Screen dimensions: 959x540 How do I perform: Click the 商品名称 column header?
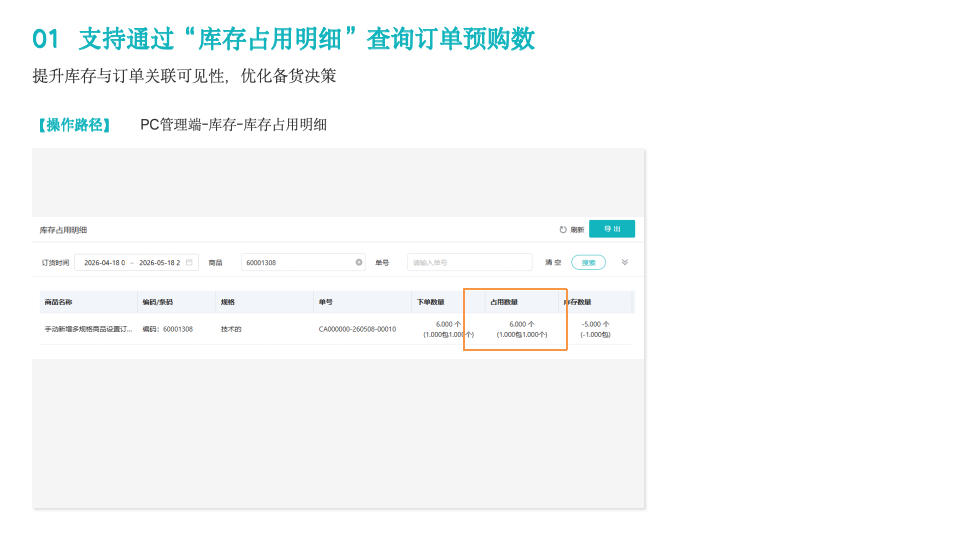pyautogui.click(x=58, y=302)
